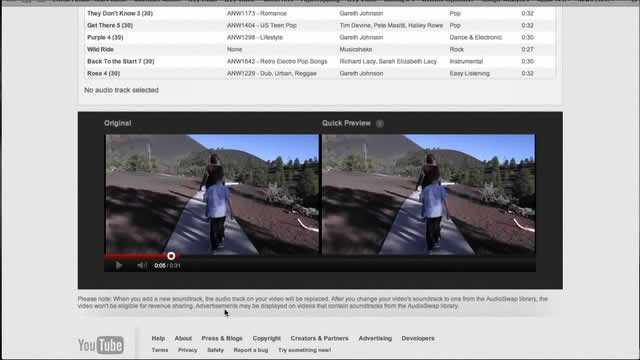Click album ANW1642 - Retro Electro Pop Songs

[x=277, y=61]
